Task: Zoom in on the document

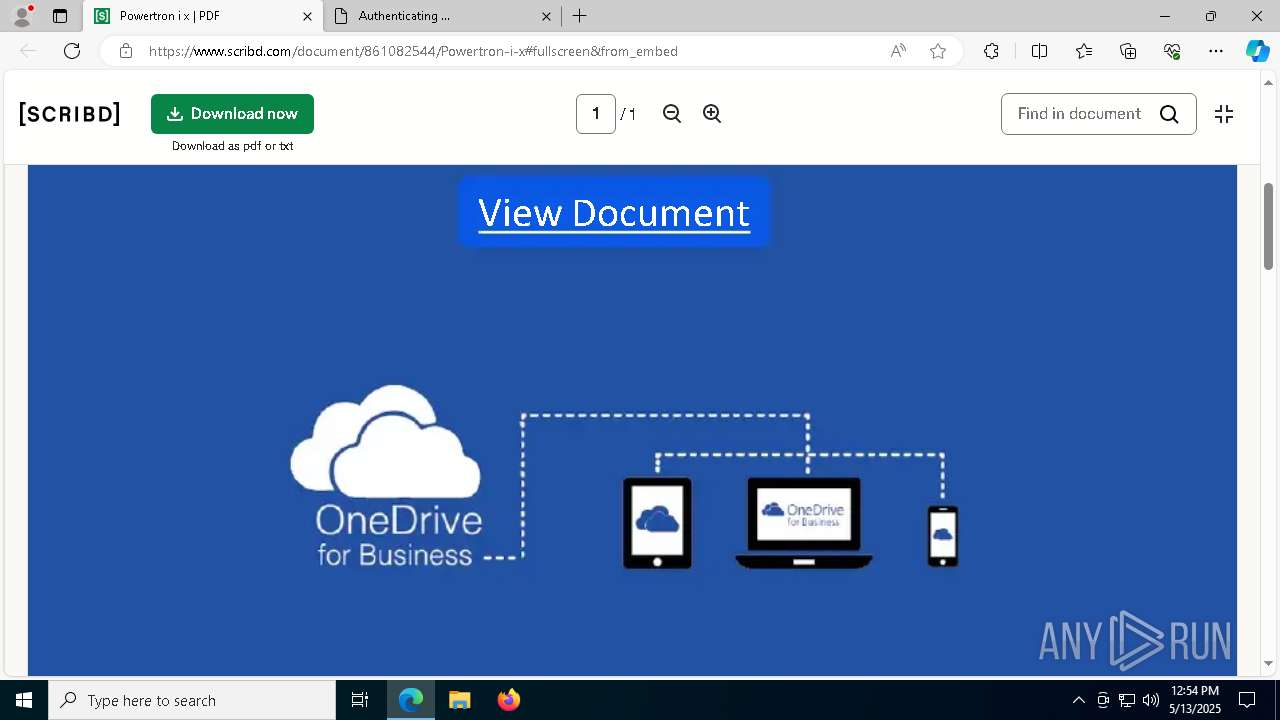Action: tap(712, 114)
